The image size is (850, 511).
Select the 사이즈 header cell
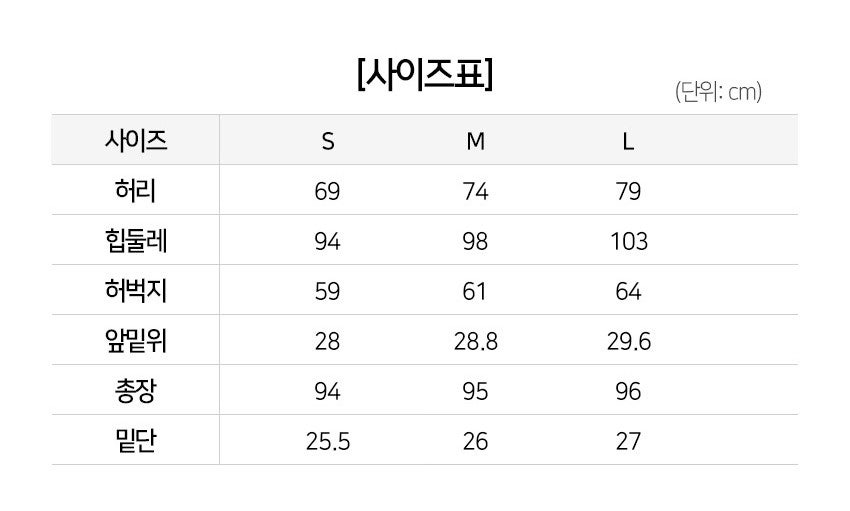tap(136, 141)
